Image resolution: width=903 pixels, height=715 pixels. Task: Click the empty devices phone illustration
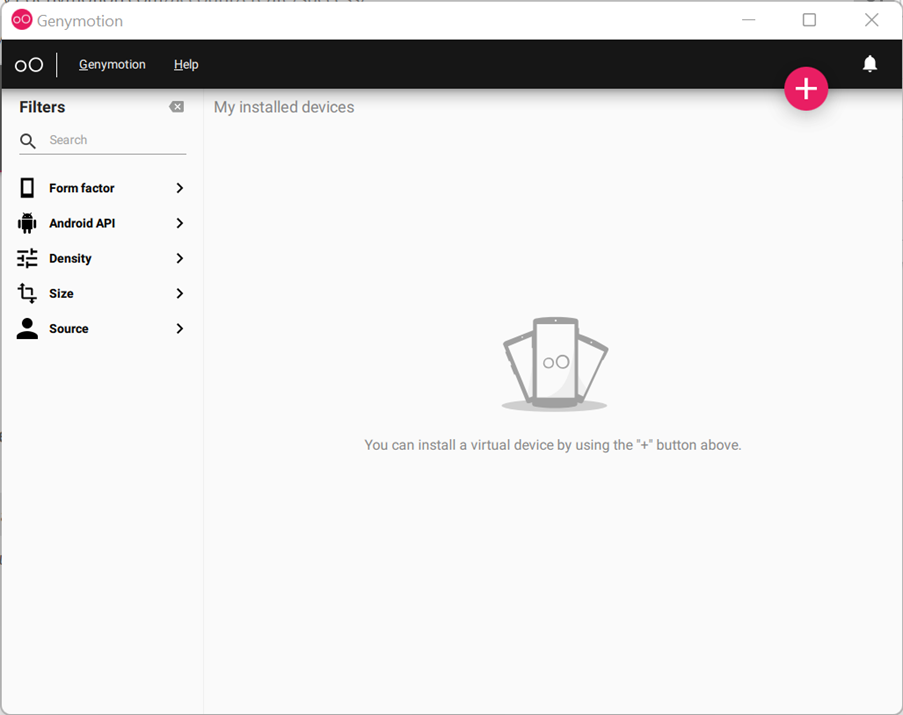[555, 364]
